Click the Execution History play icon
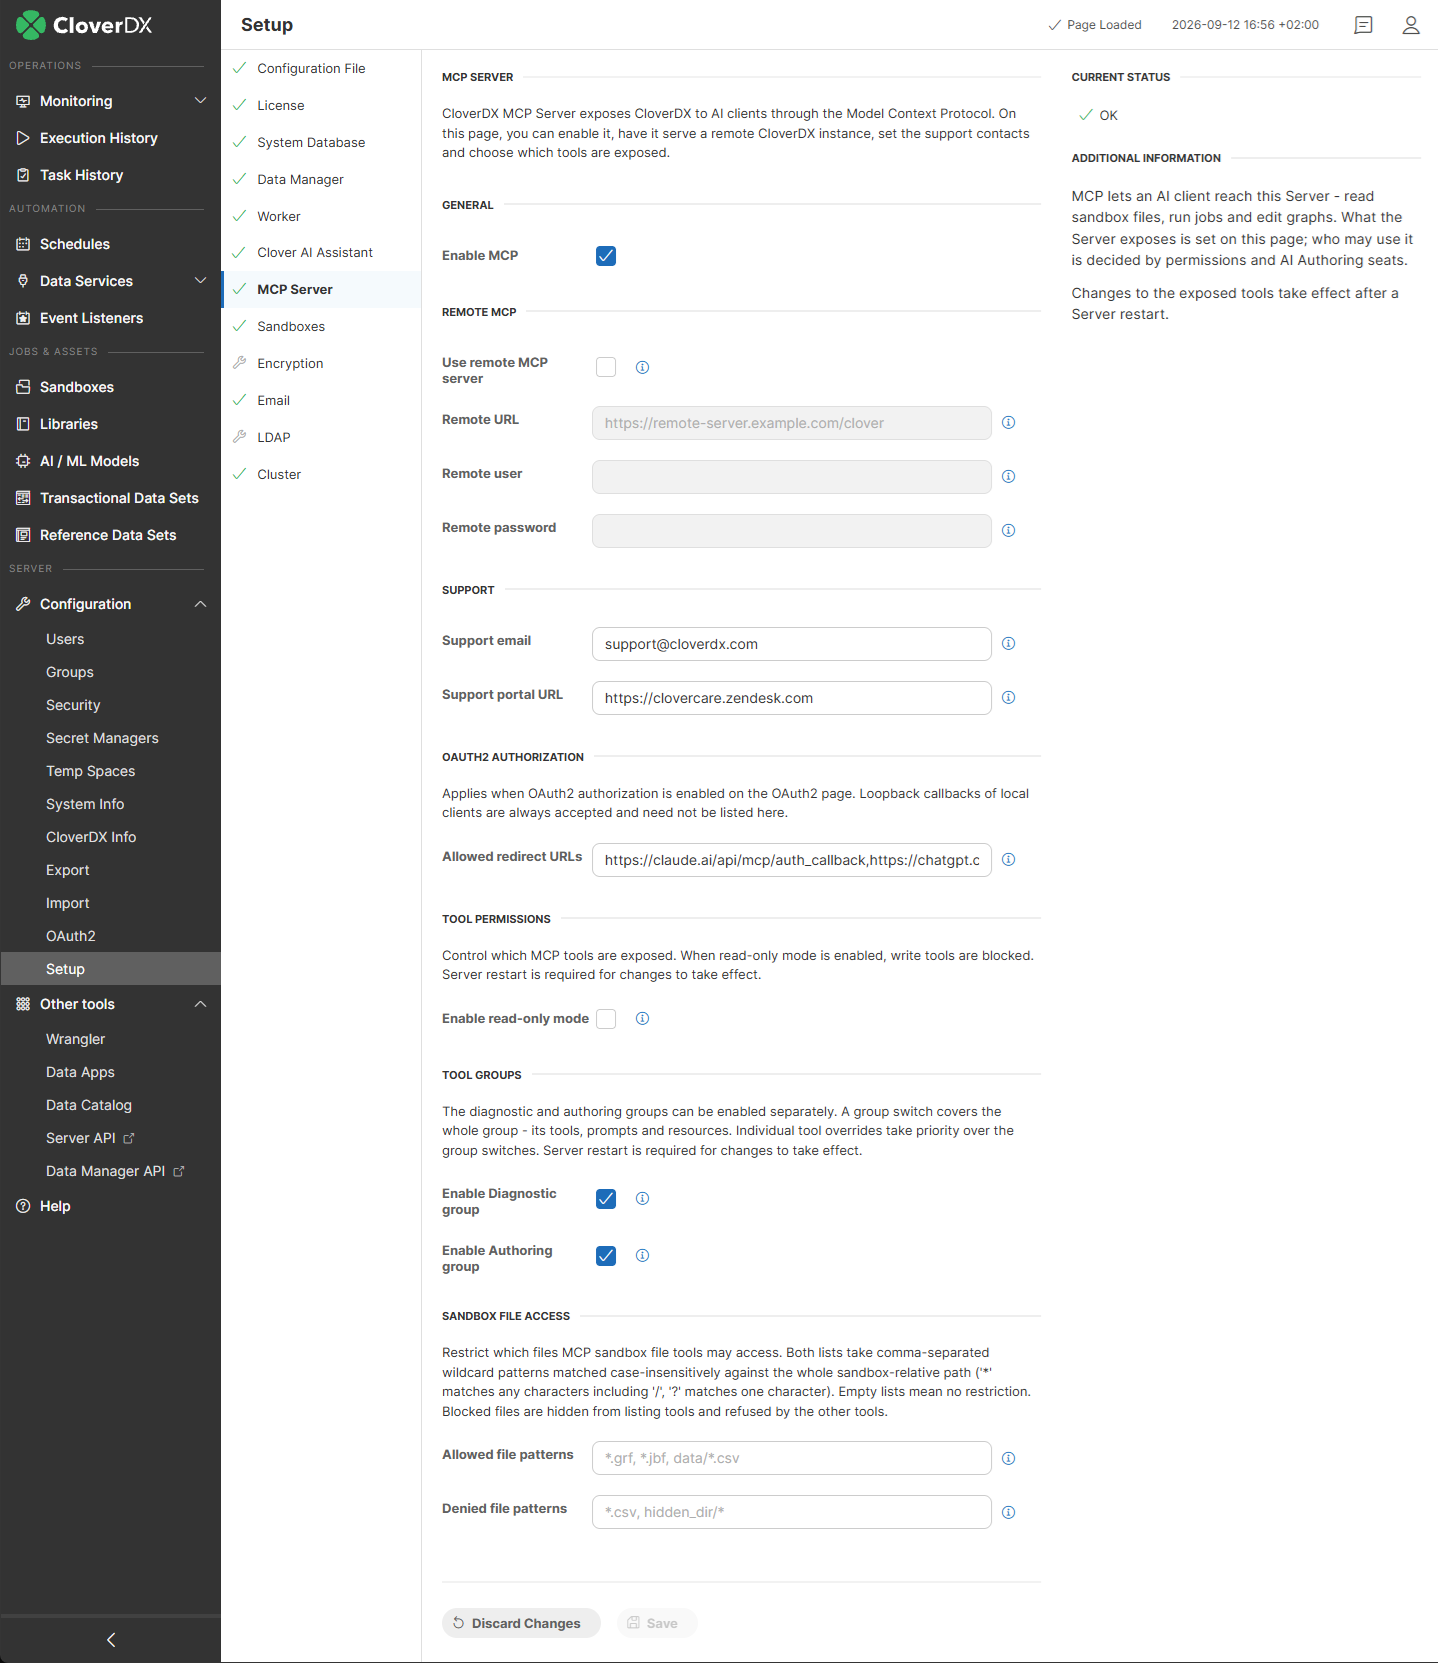Viewport: 1438px width, 1663px height. (x=23, y=138)
